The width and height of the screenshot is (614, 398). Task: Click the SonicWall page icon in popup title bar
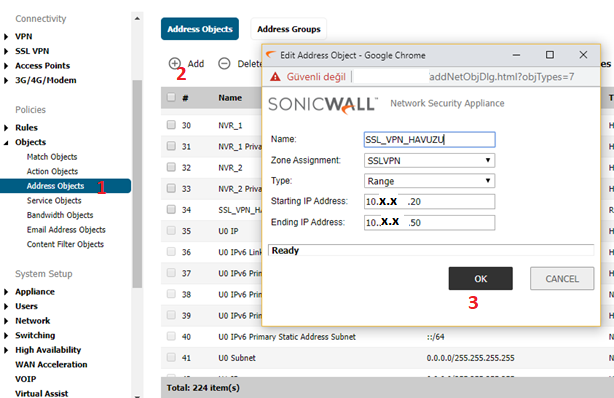pos(271,55)
